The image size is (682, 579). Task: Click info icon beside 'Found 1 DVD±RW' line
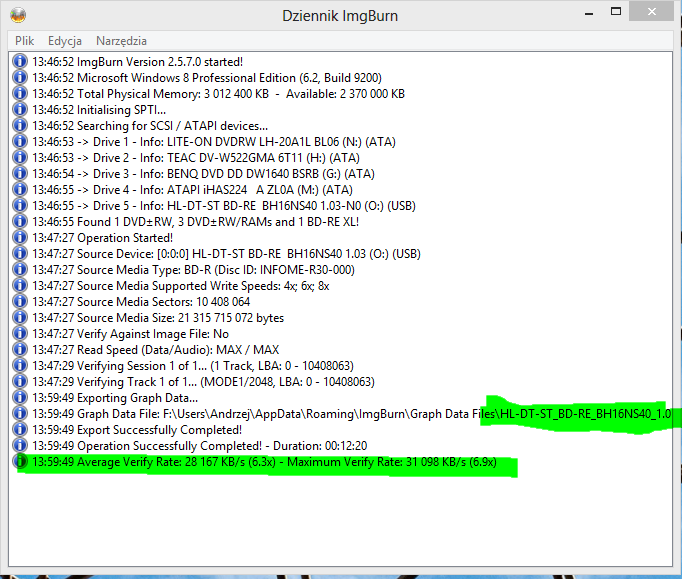20,221
